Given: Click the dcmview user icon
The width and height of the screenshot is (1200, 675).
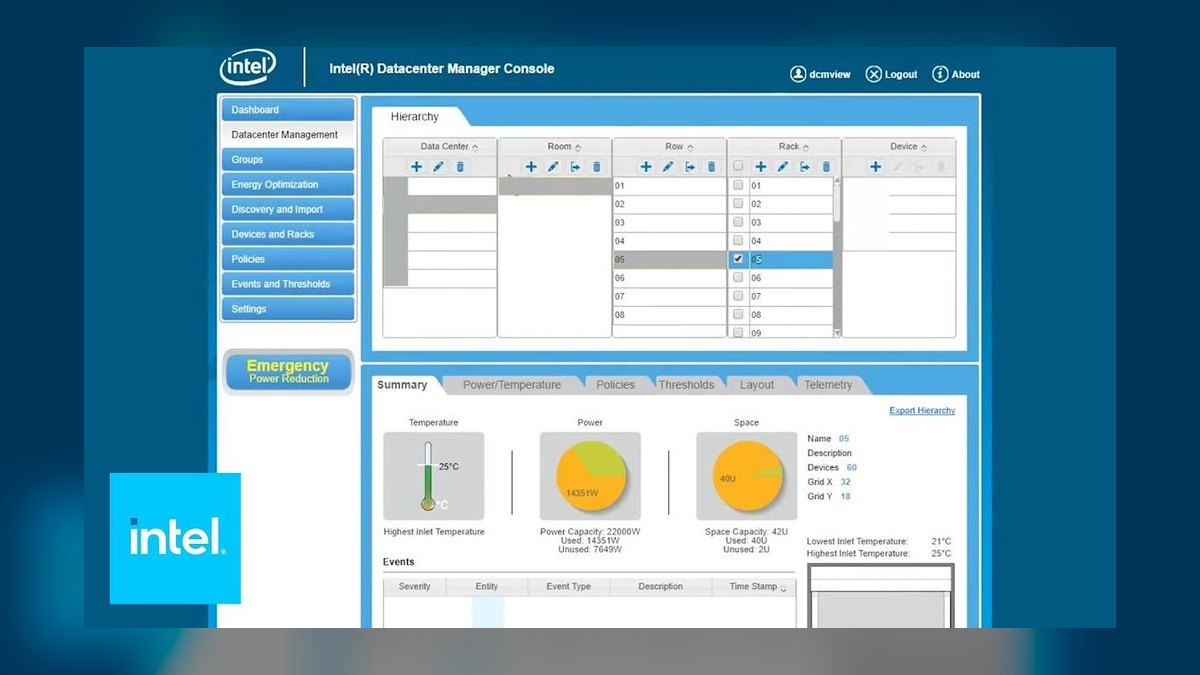Looking at the screenshot, I should 798,74.
